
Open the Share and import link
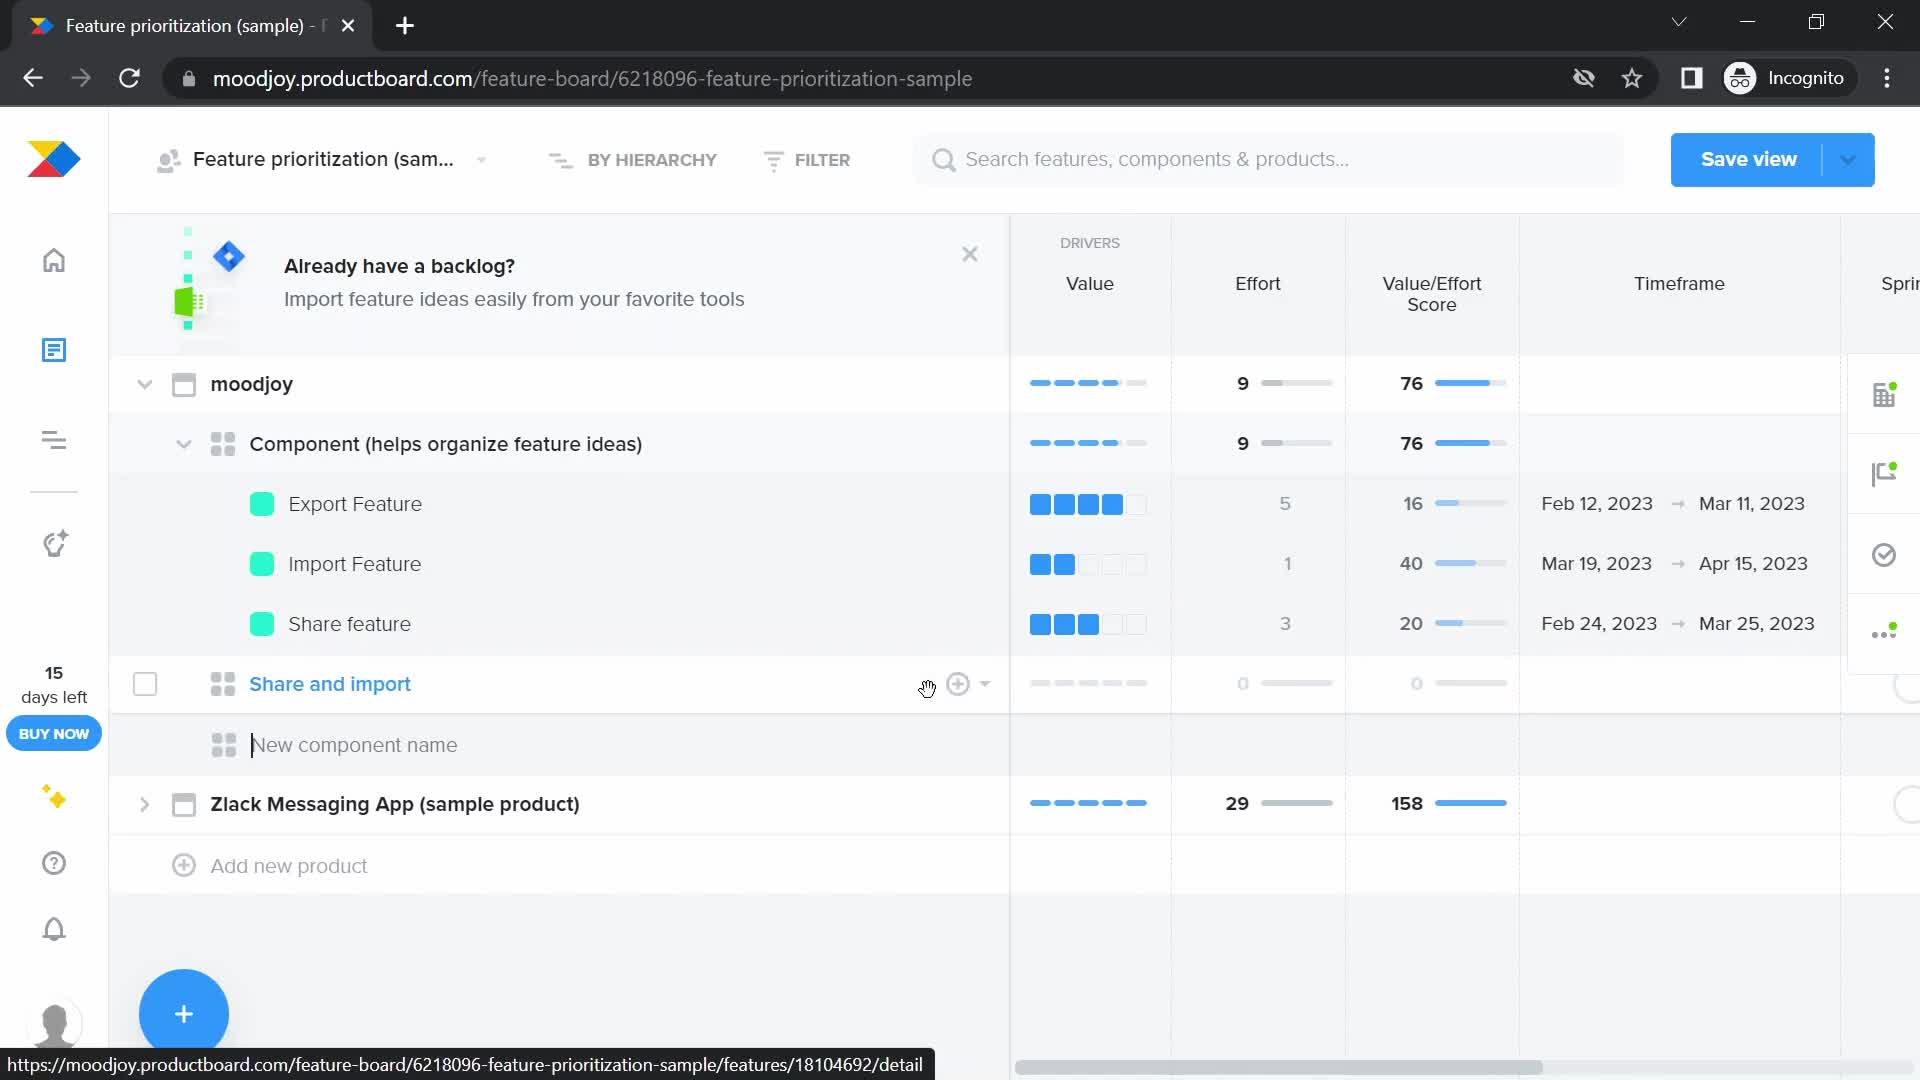pyautogui.click(x=330, y=684)
